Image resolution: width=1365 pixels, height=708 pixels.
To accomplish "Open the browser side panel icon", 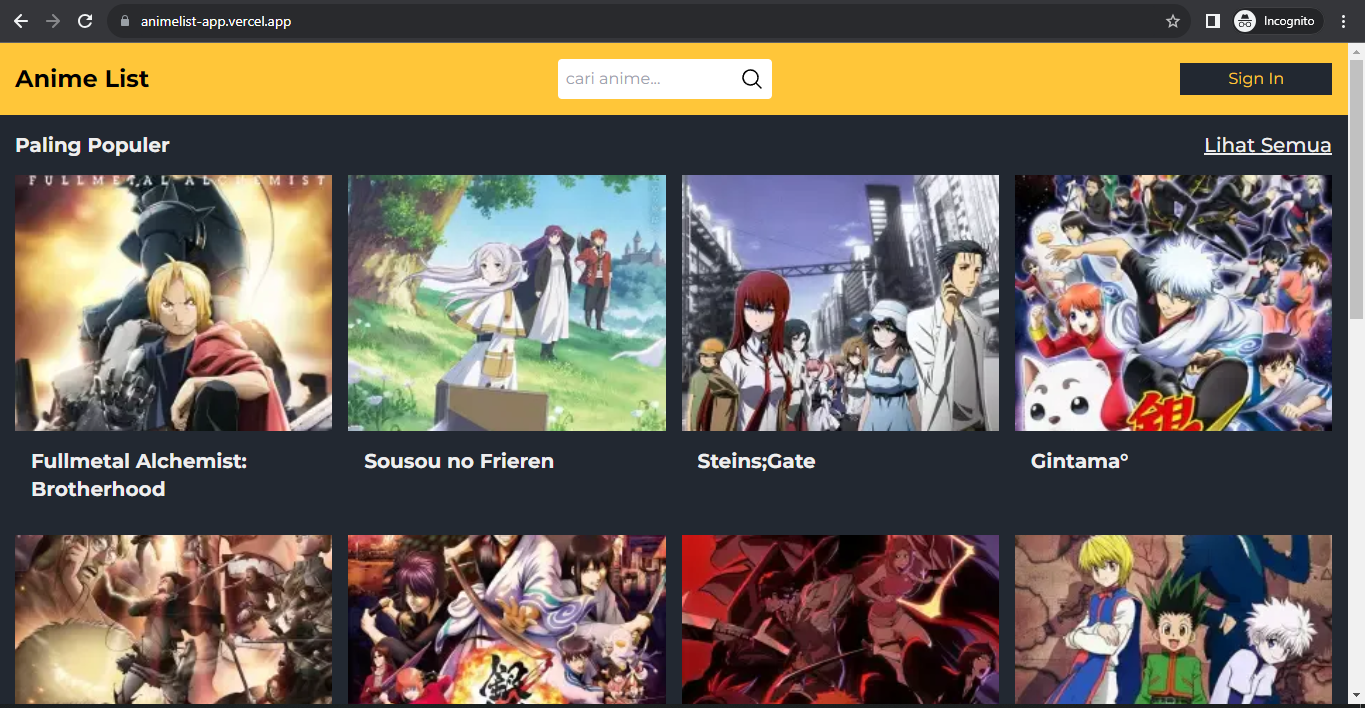I will point(1212,21).
